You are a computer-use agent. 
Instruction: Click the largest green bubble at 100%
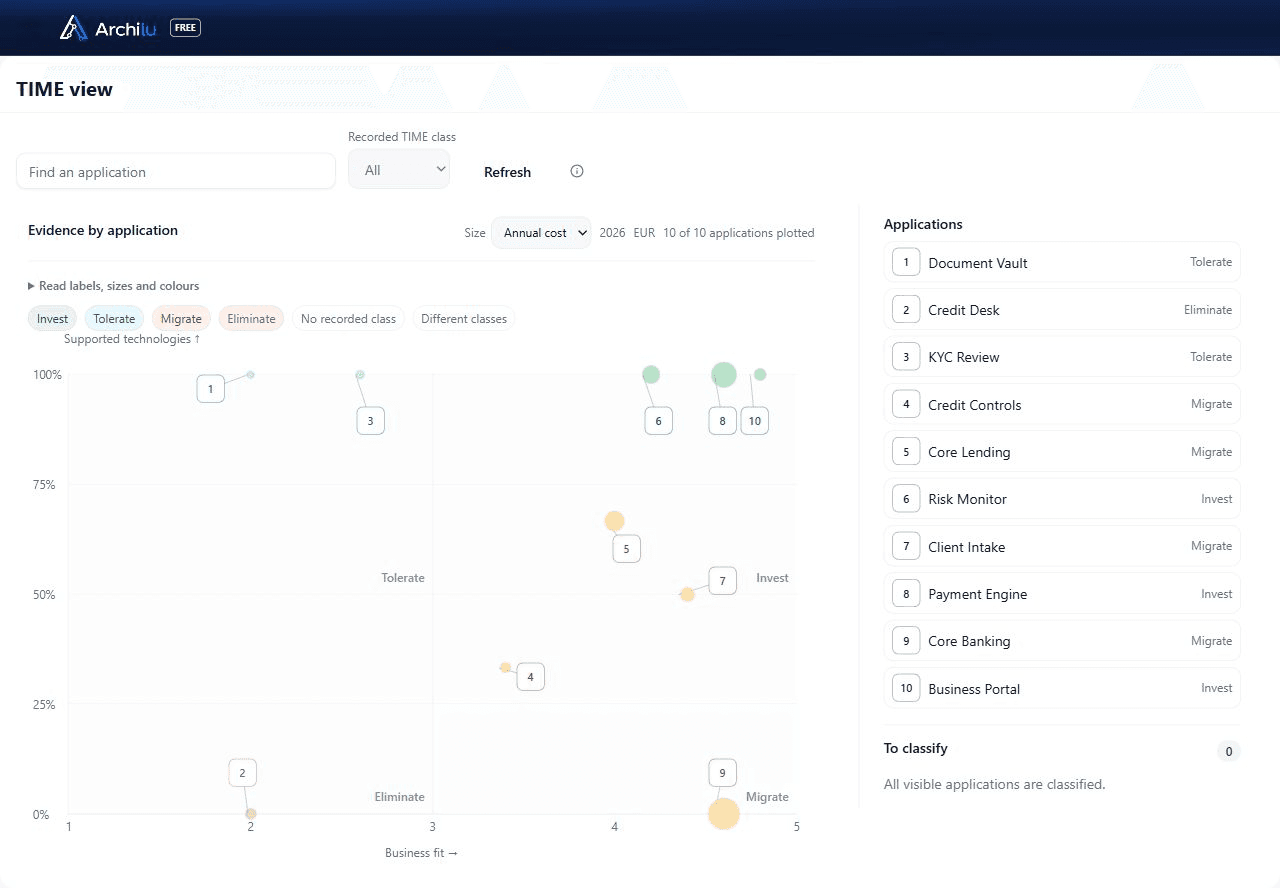724,375
